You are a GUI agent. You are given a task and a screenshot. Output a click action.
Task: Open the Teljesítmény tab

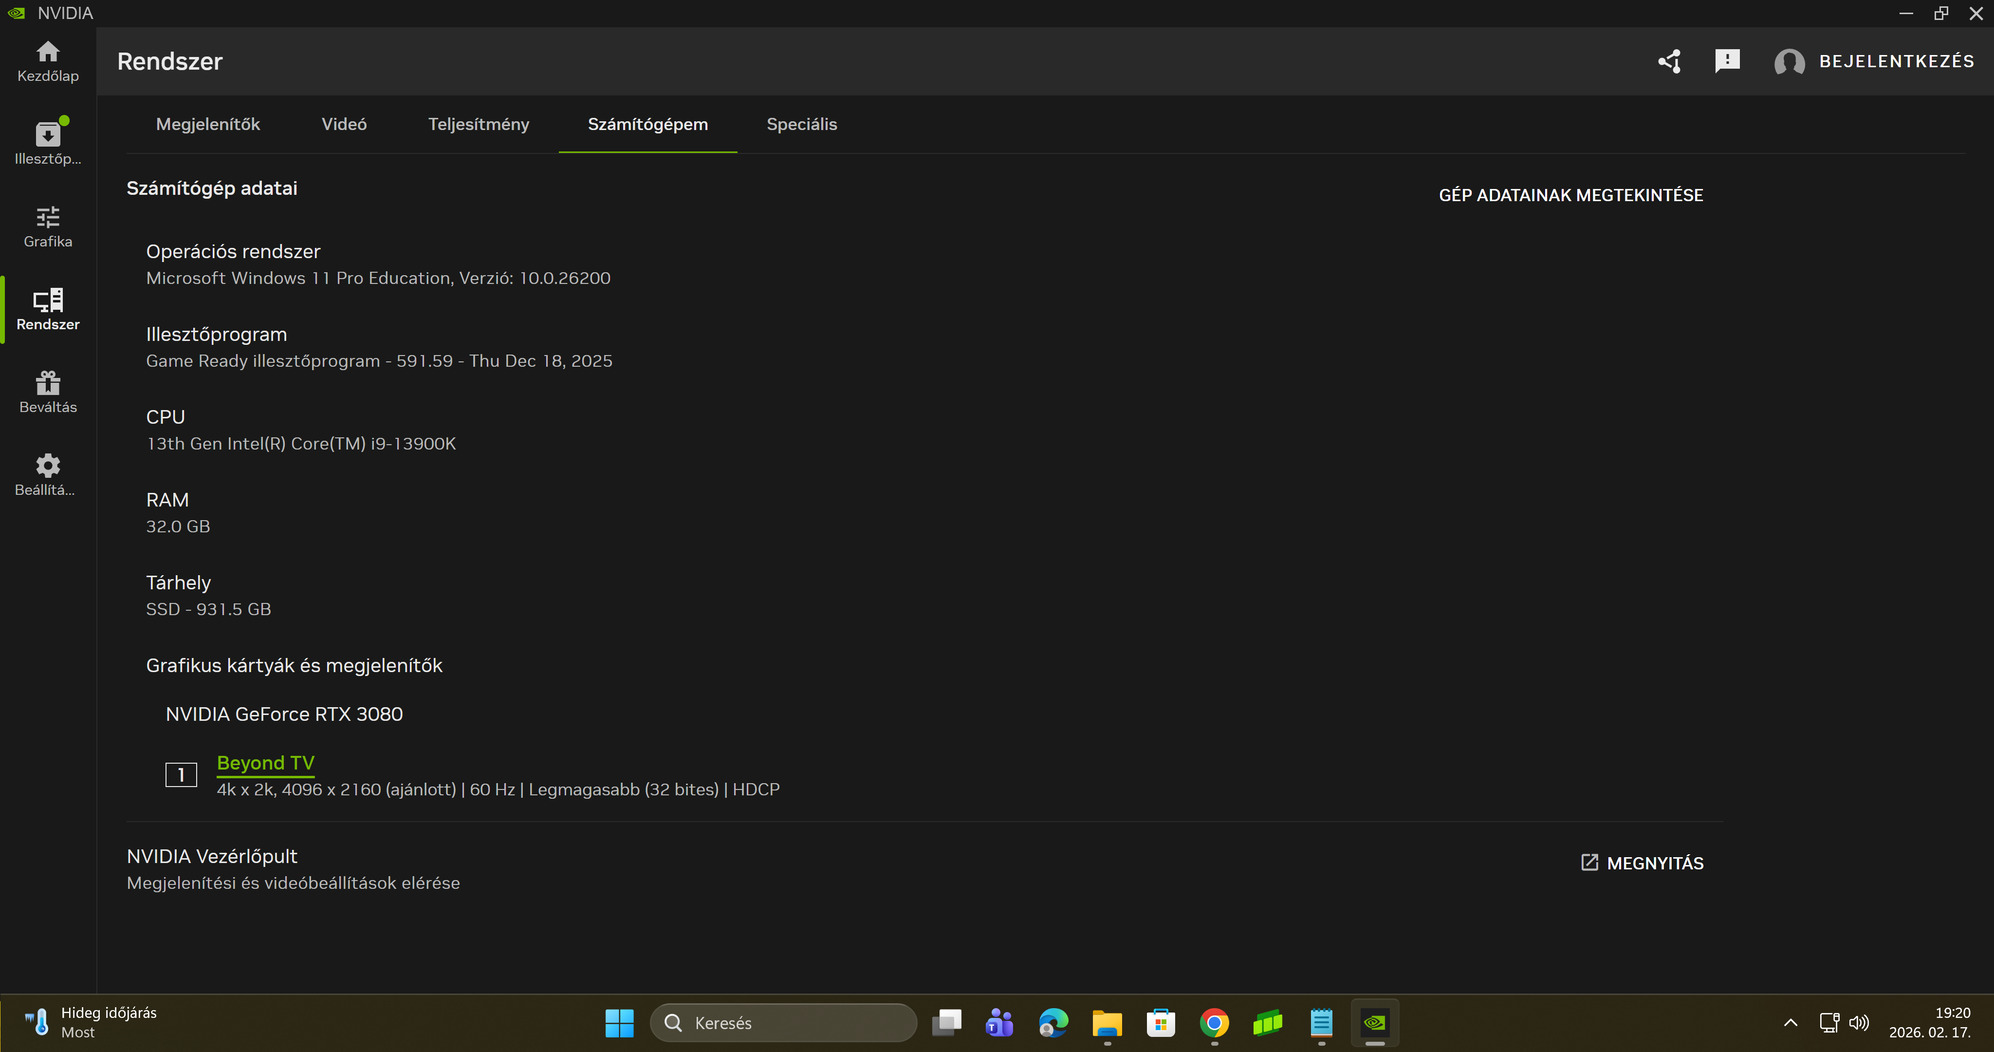tap(479, 124)
